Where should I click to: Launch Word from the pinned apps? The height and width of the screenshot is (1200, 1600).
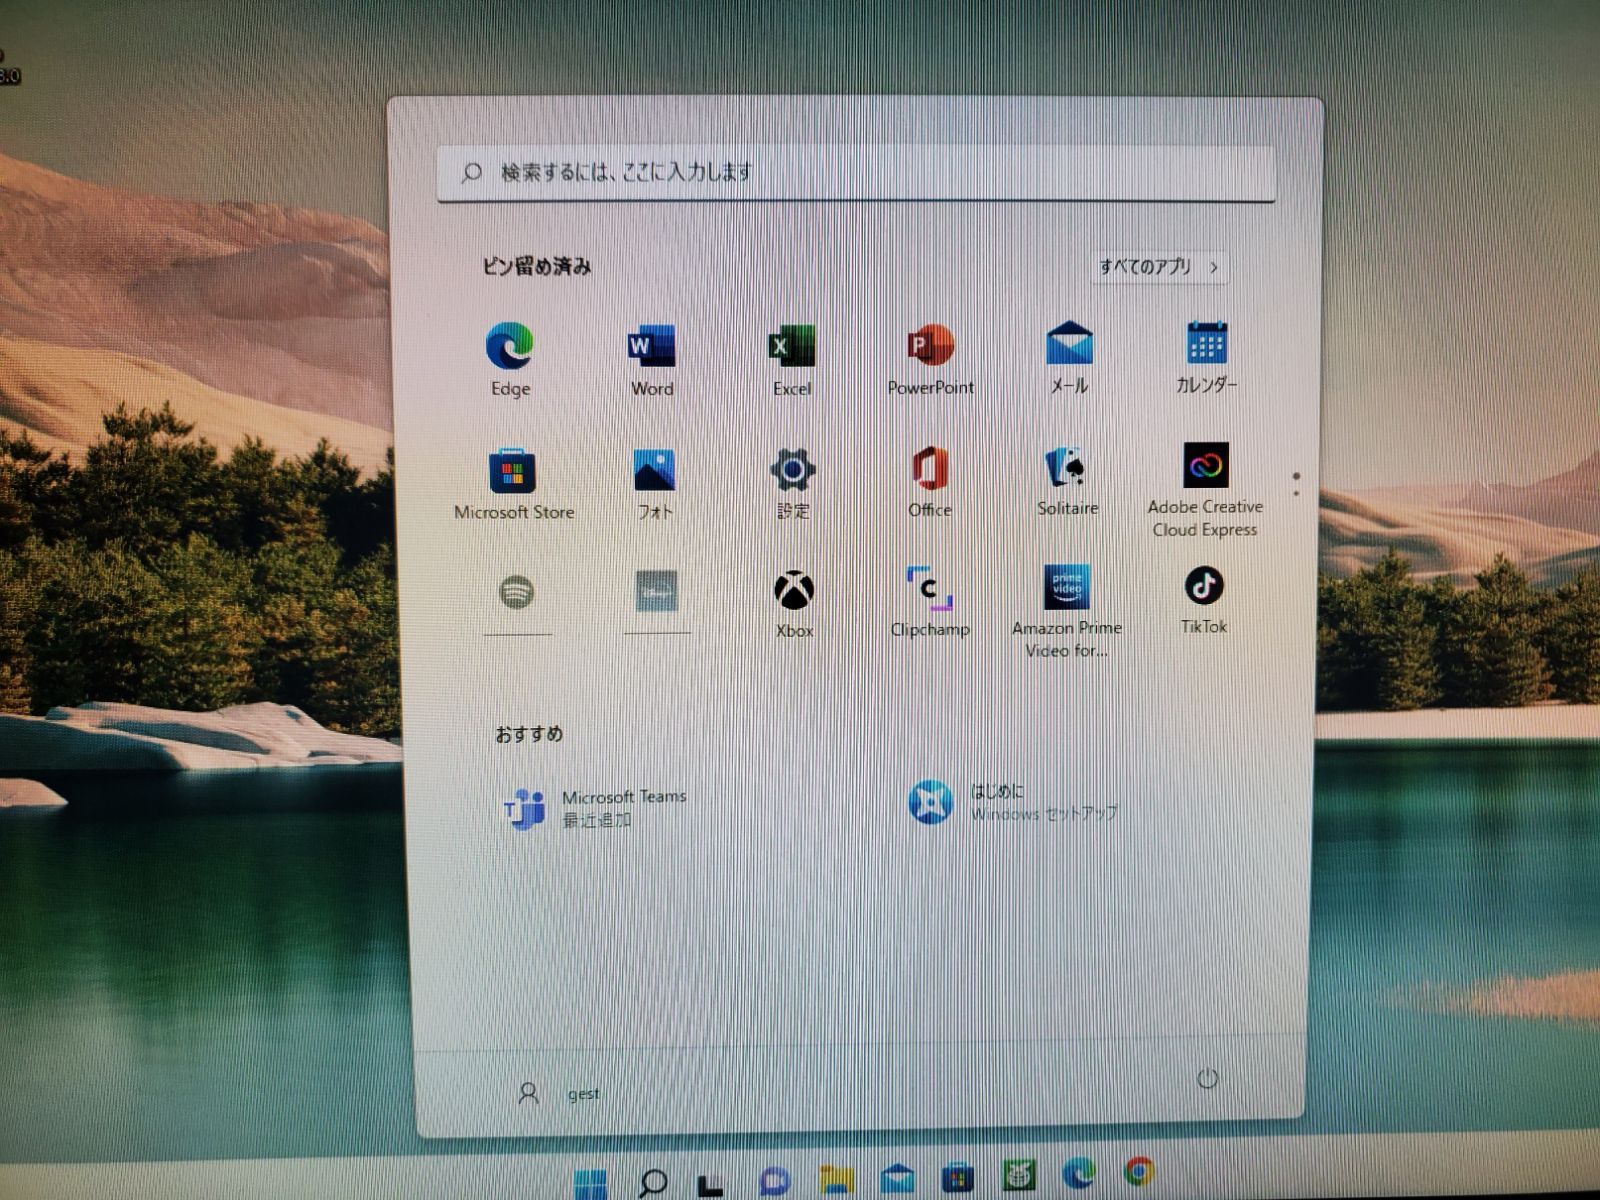(651, 358)
